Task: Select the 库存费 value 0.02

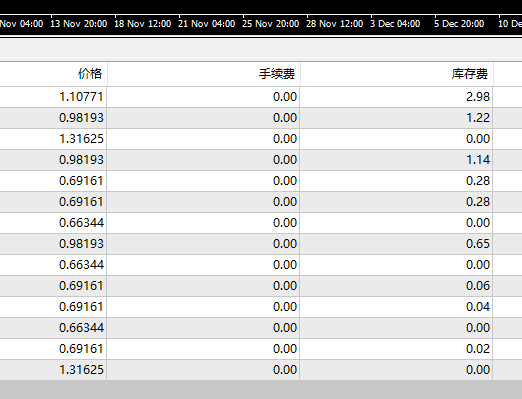Action: tap(478, 349)
